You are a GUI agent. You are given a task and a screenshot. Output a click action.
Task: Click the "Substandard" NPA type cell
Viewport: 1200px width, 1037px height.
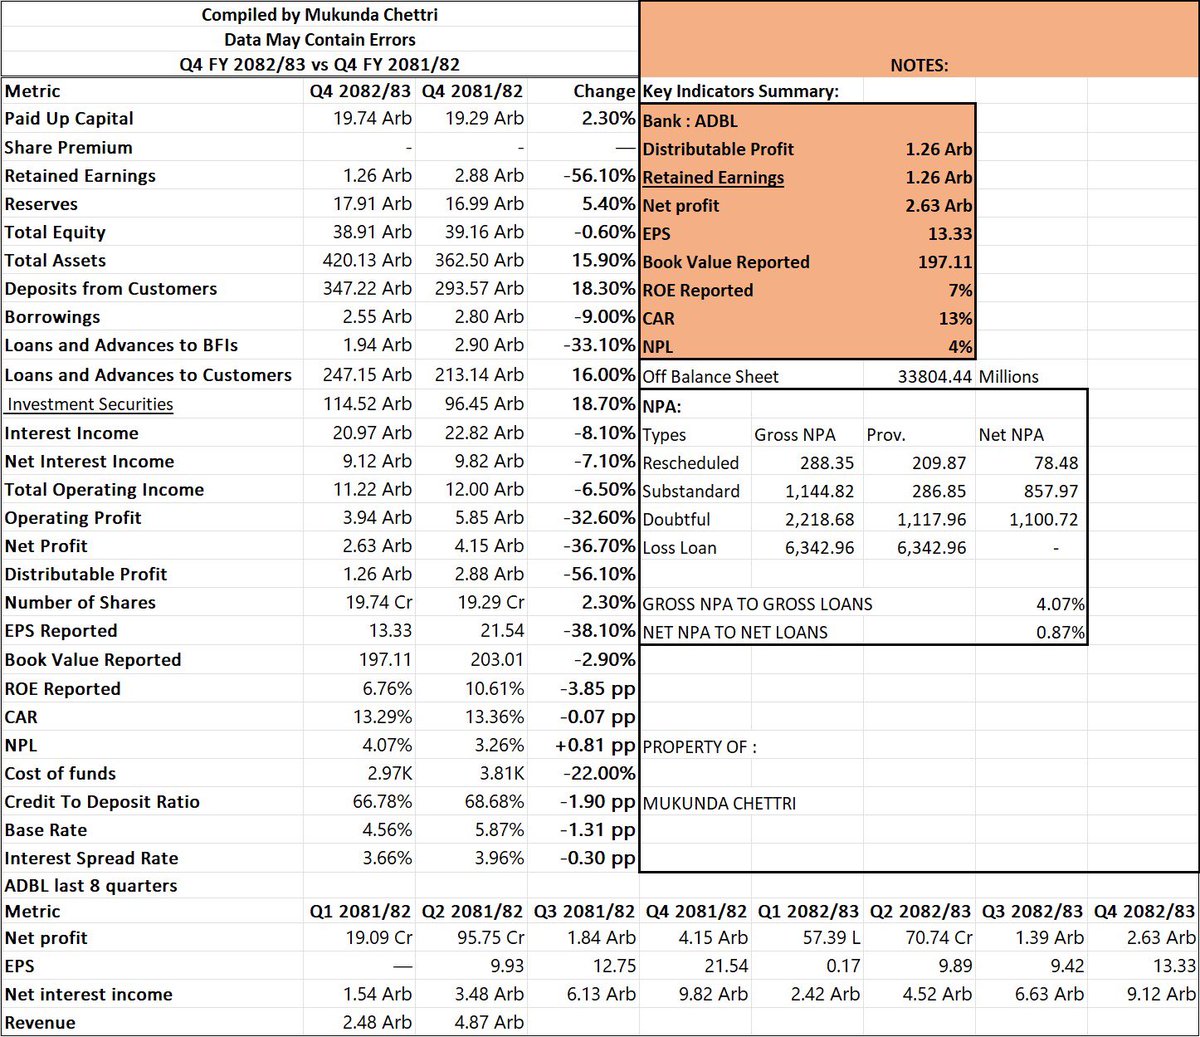(692, 491)
